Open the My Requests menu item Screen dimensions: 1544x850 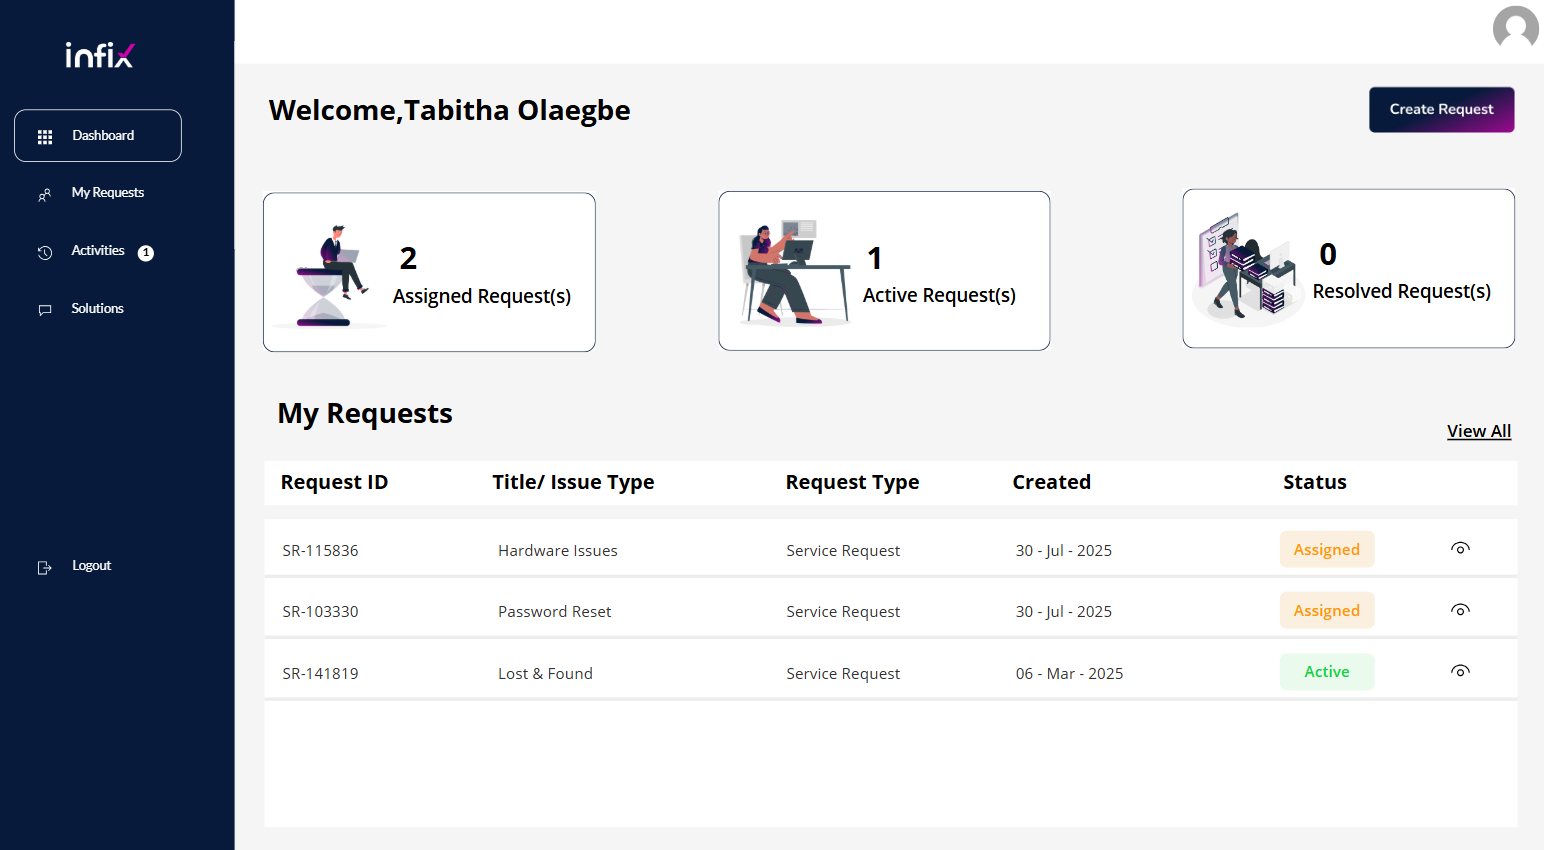[108, 193]
